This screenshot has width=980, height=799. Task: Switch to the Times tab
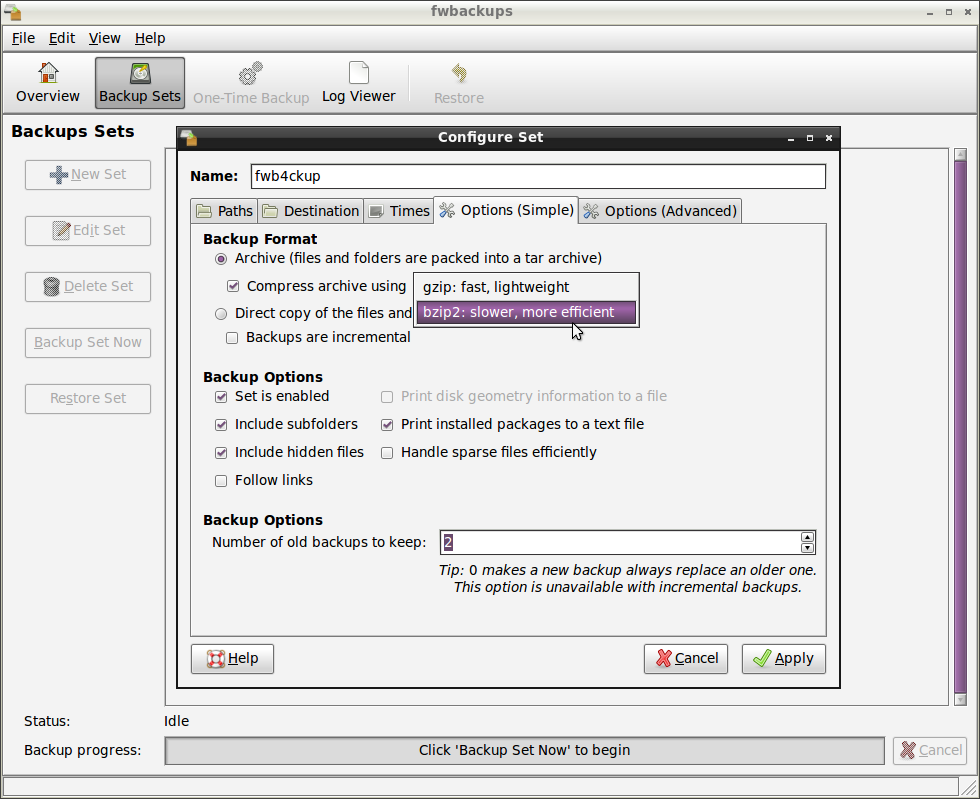click(398, 211)
